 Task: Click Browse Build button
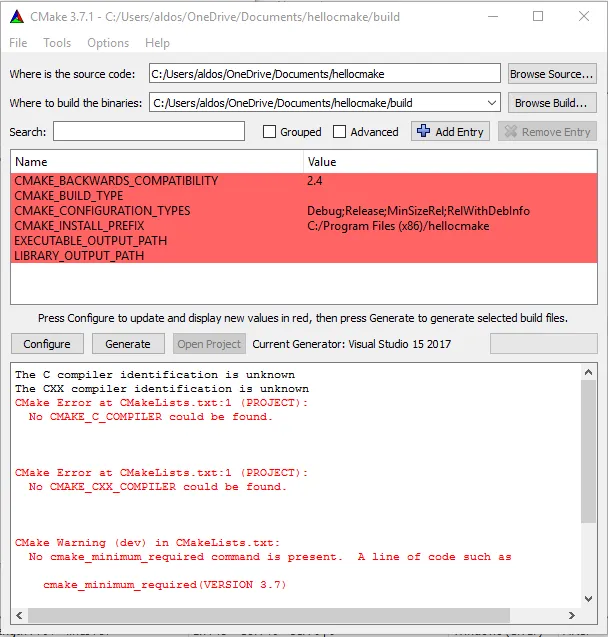552,103
